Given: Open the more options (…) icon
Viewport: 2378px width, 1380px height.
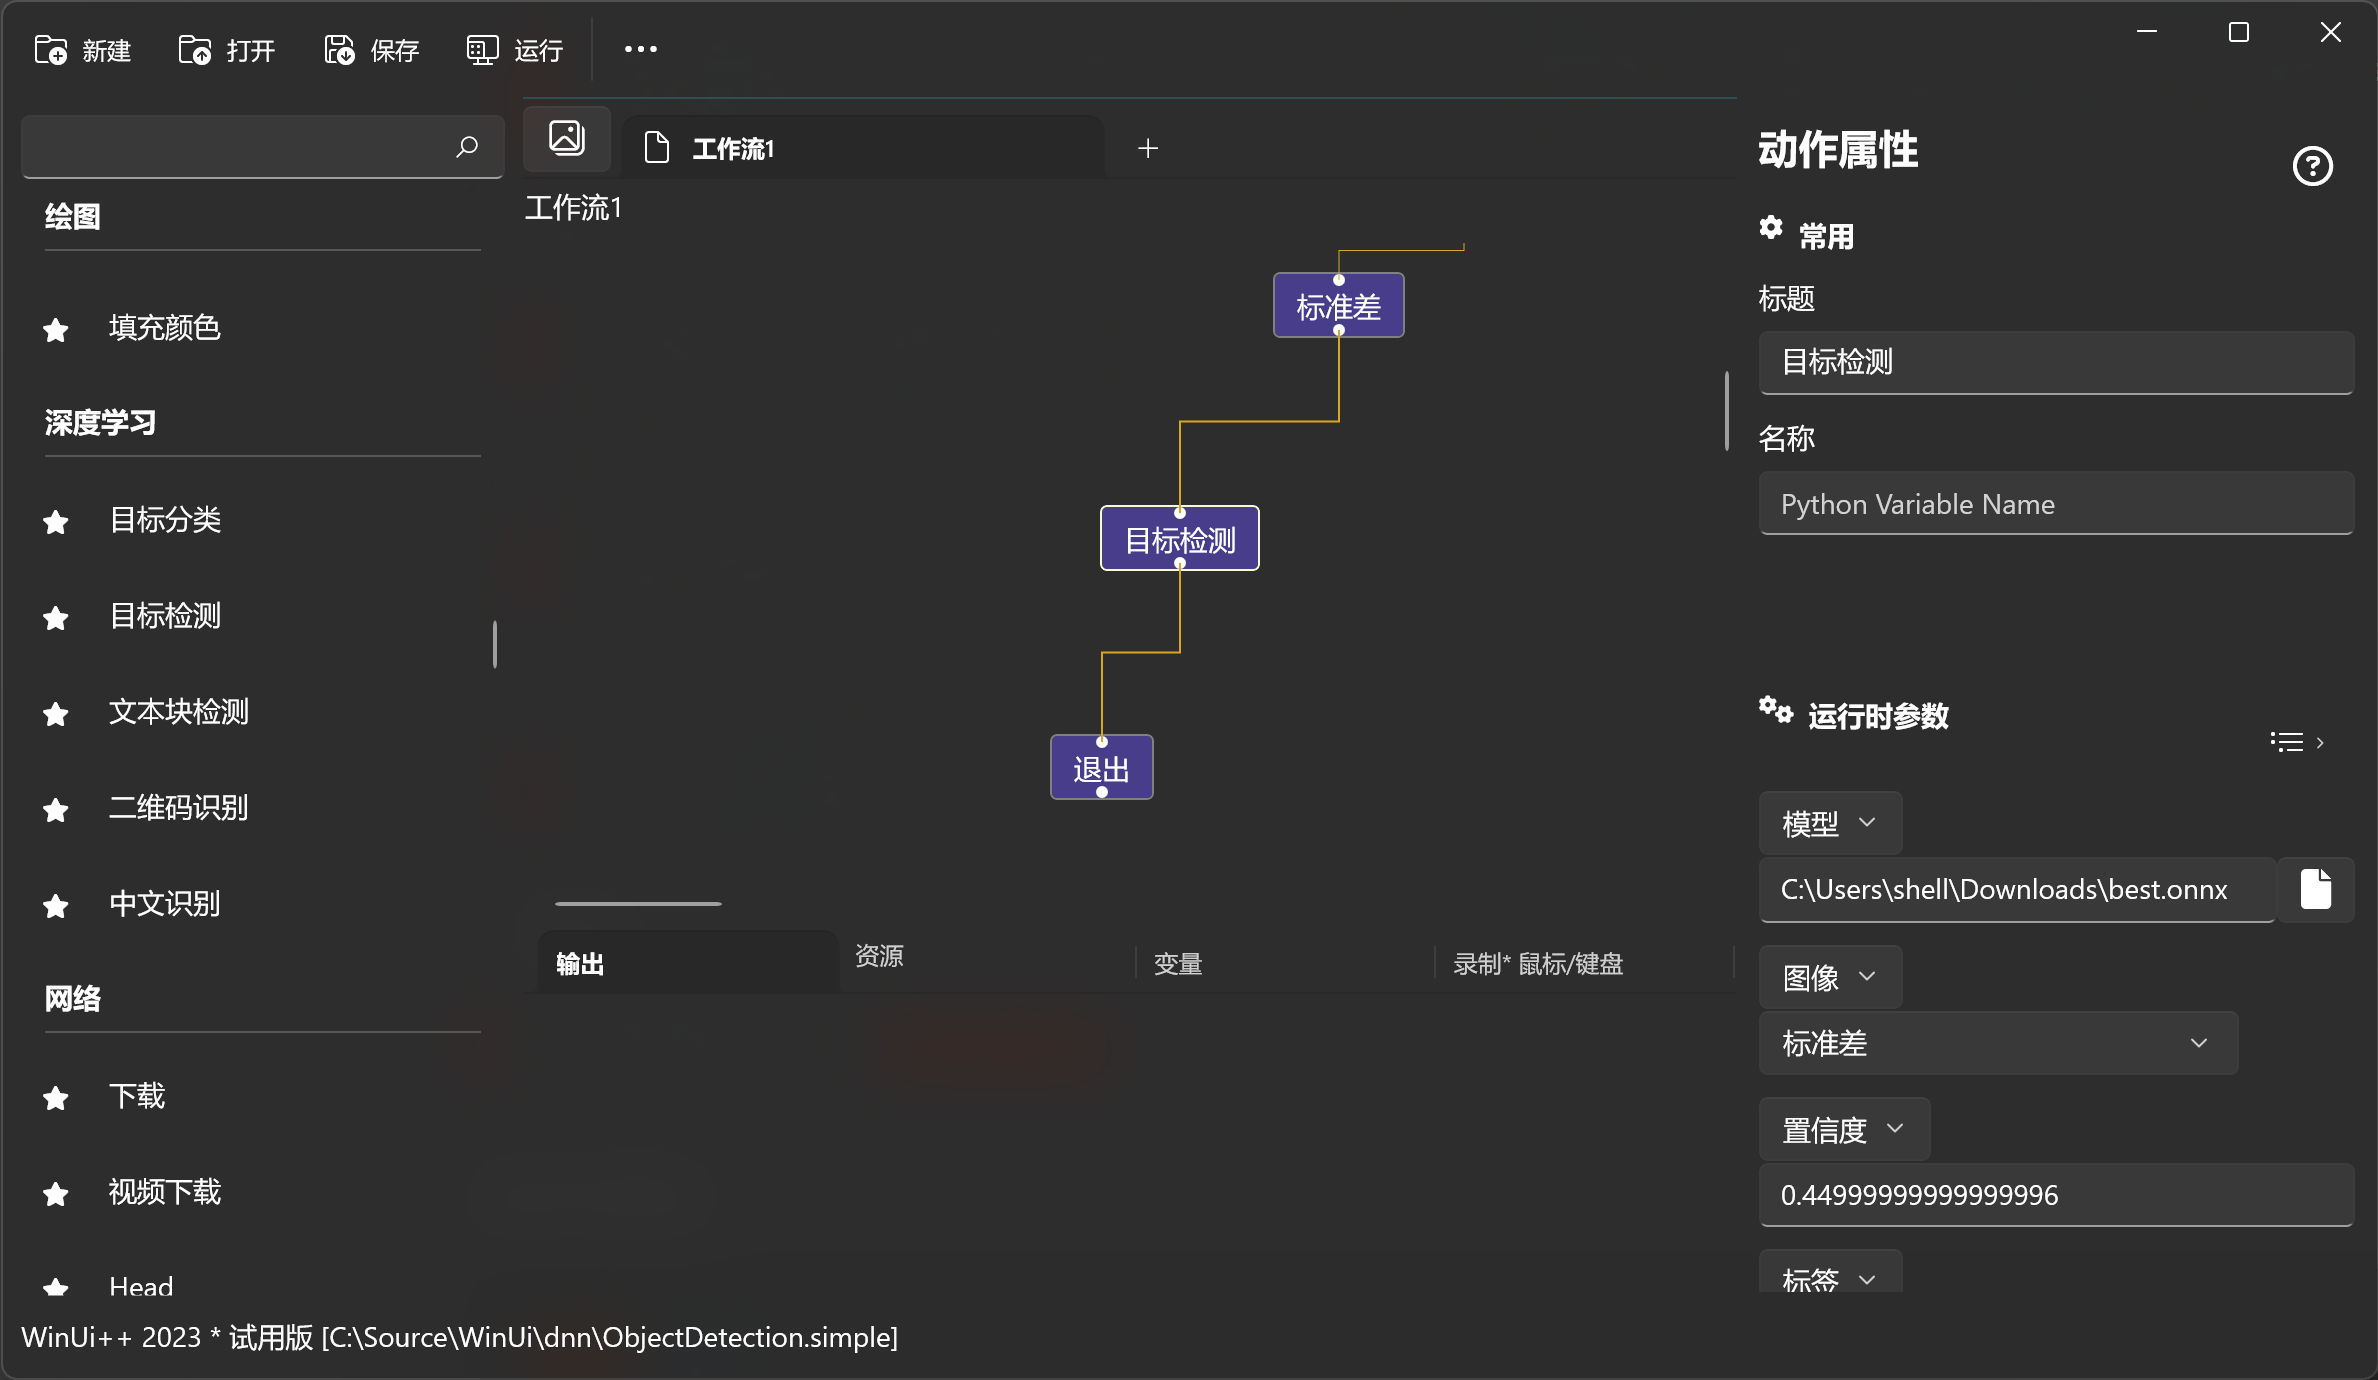Looking at the screenshot, I should pos(640,49).
